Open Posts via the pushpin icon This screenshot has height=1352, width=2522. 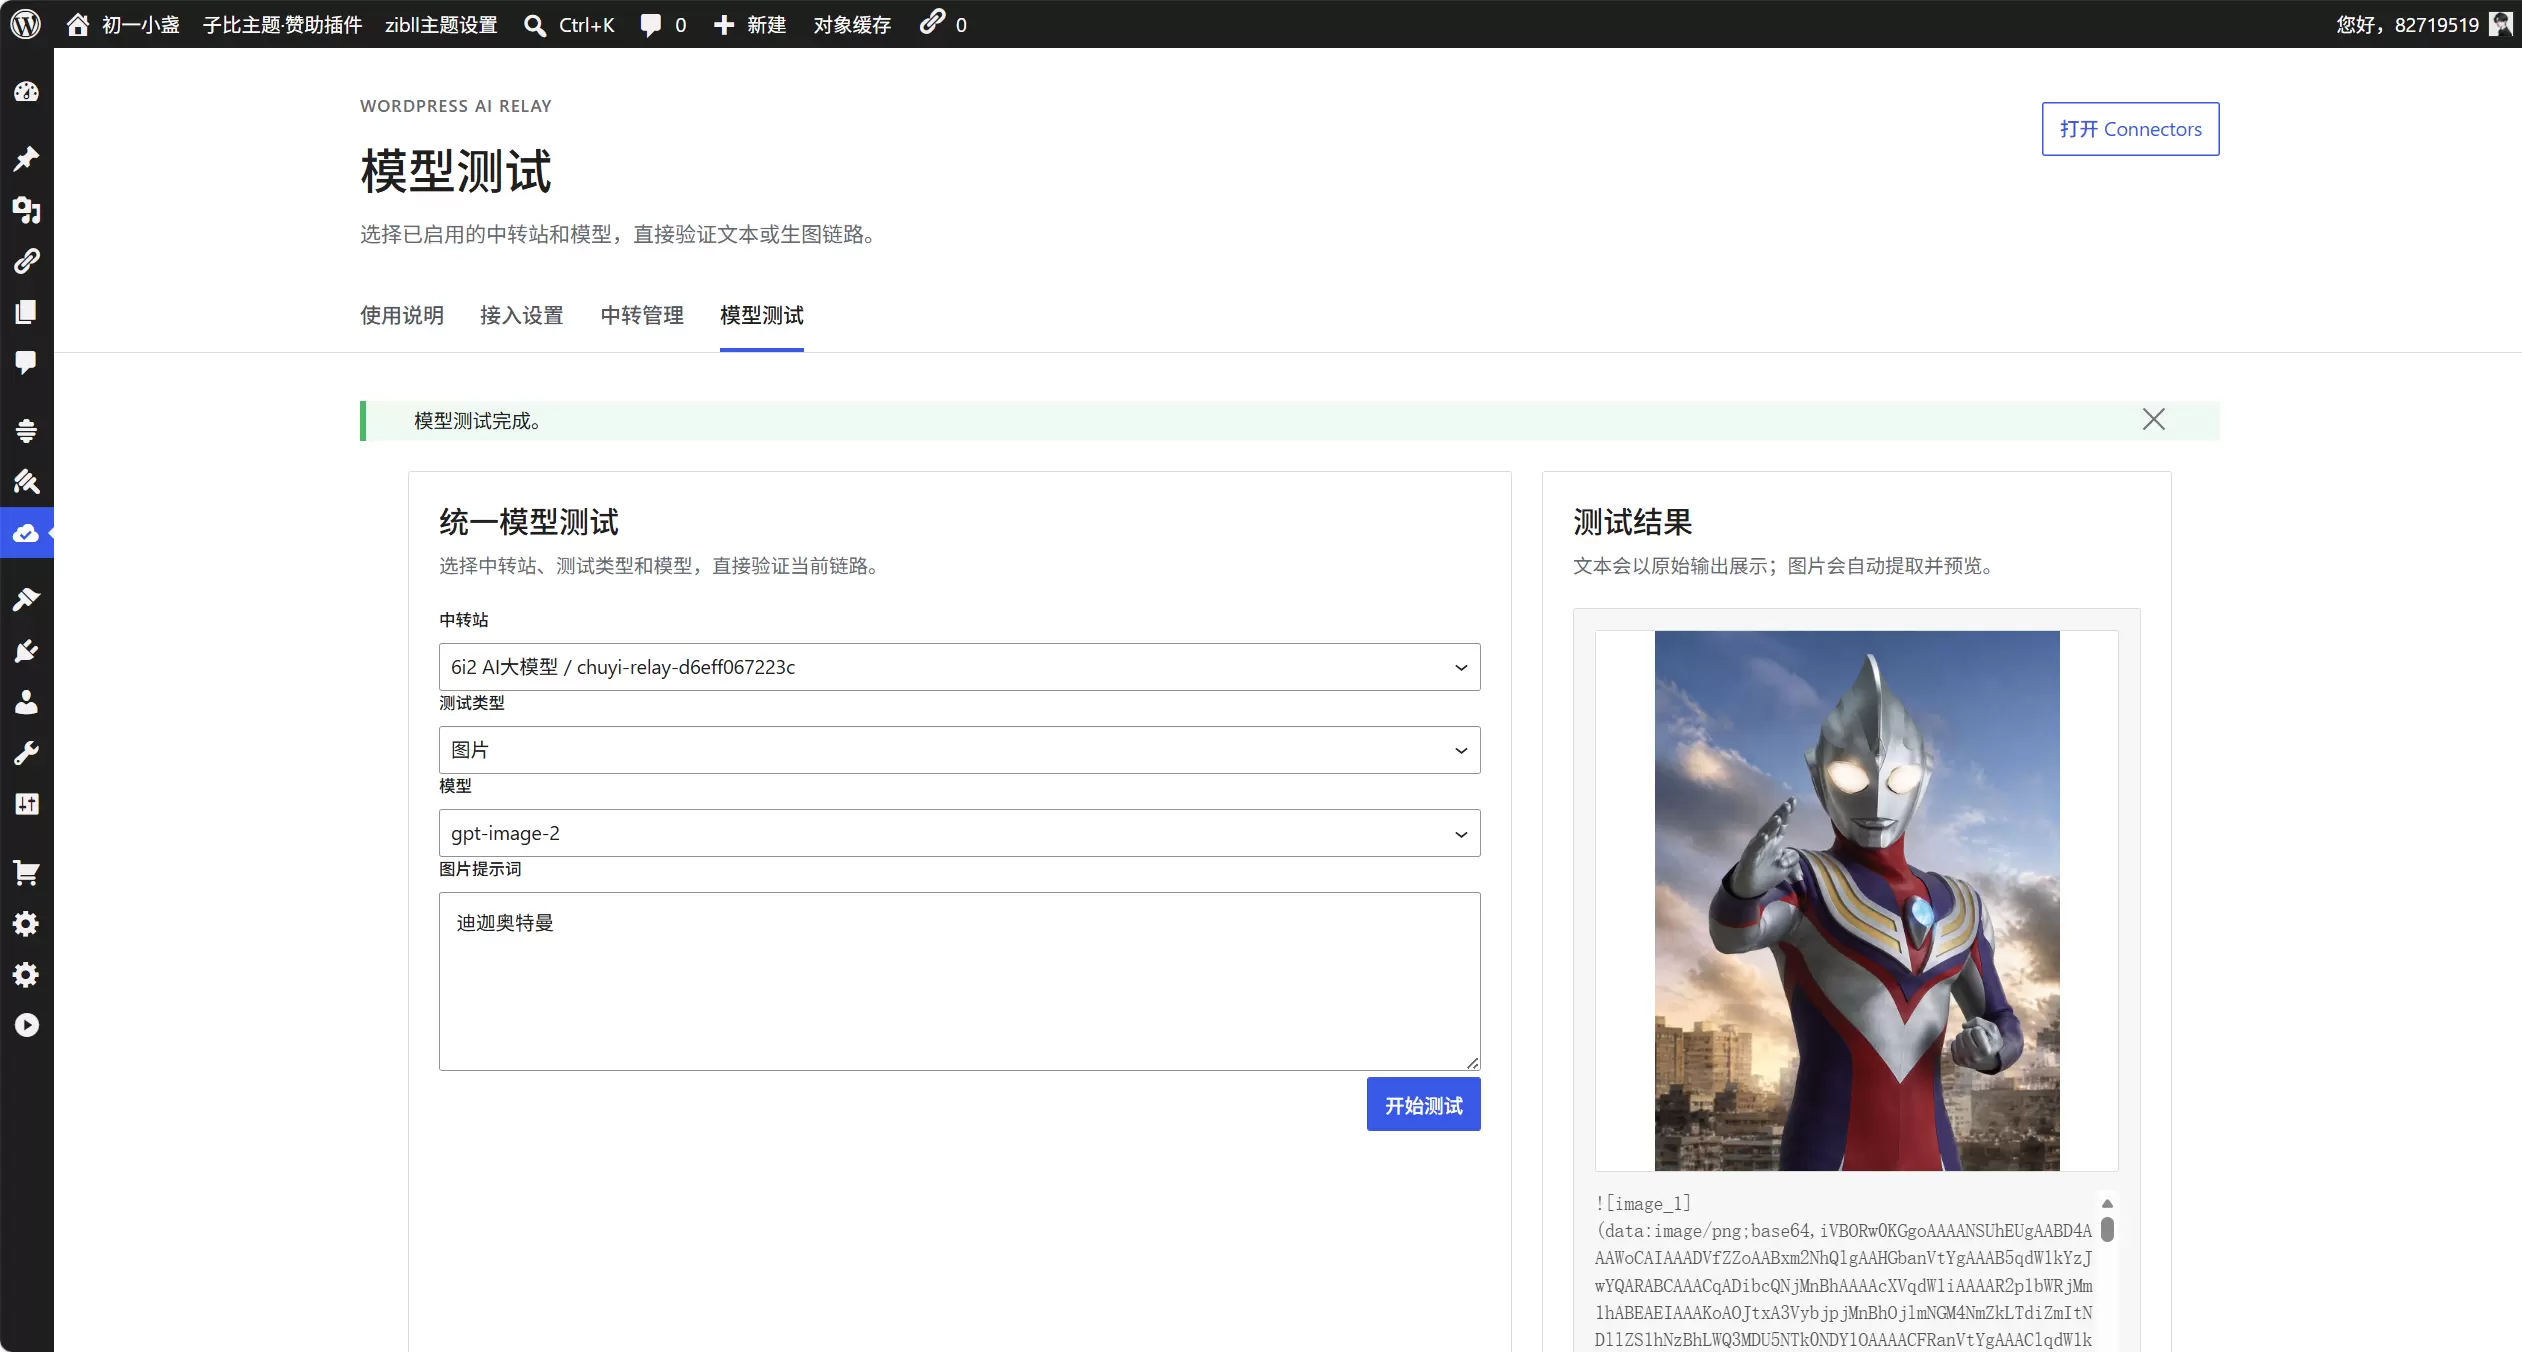click(26, 158)
